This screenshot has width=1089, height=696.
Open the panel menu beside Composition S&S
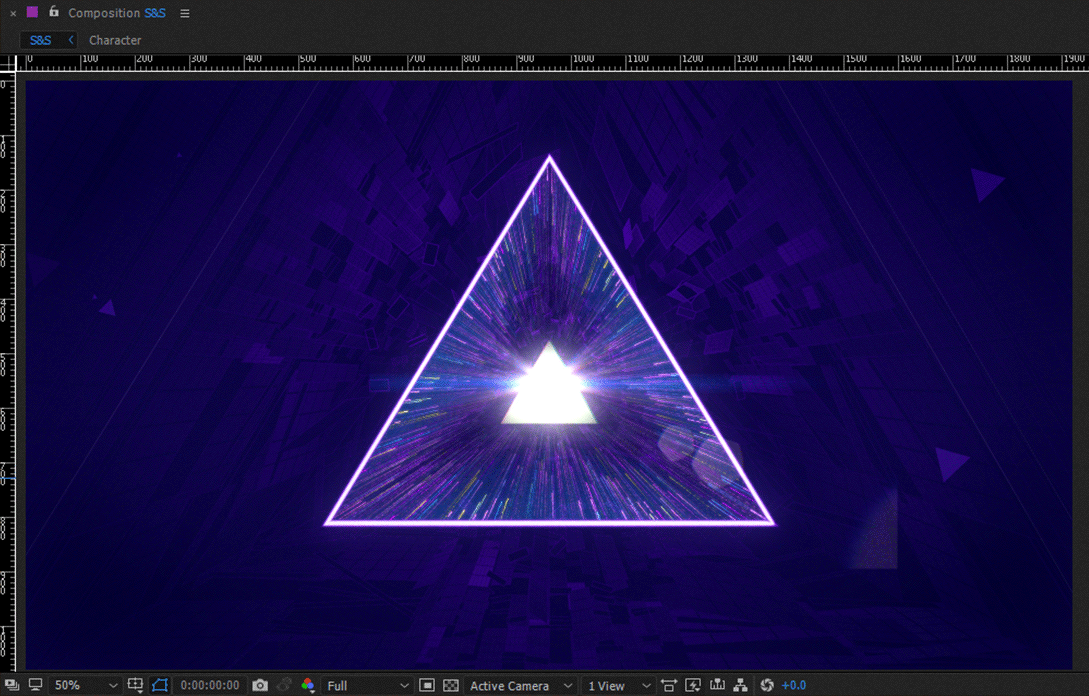point(184,13)
